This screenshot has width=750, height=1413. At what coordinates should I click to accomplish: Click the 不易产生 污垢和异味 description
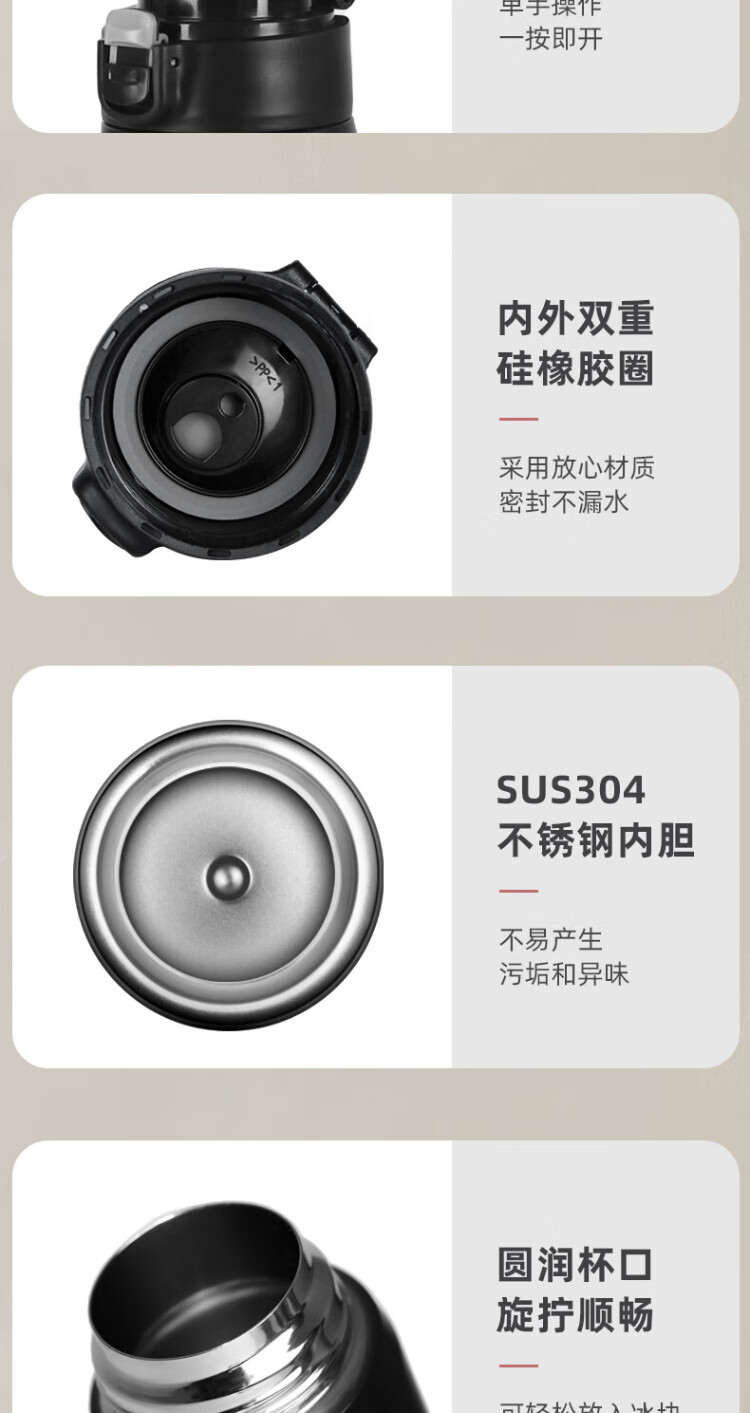coord(564,956)
